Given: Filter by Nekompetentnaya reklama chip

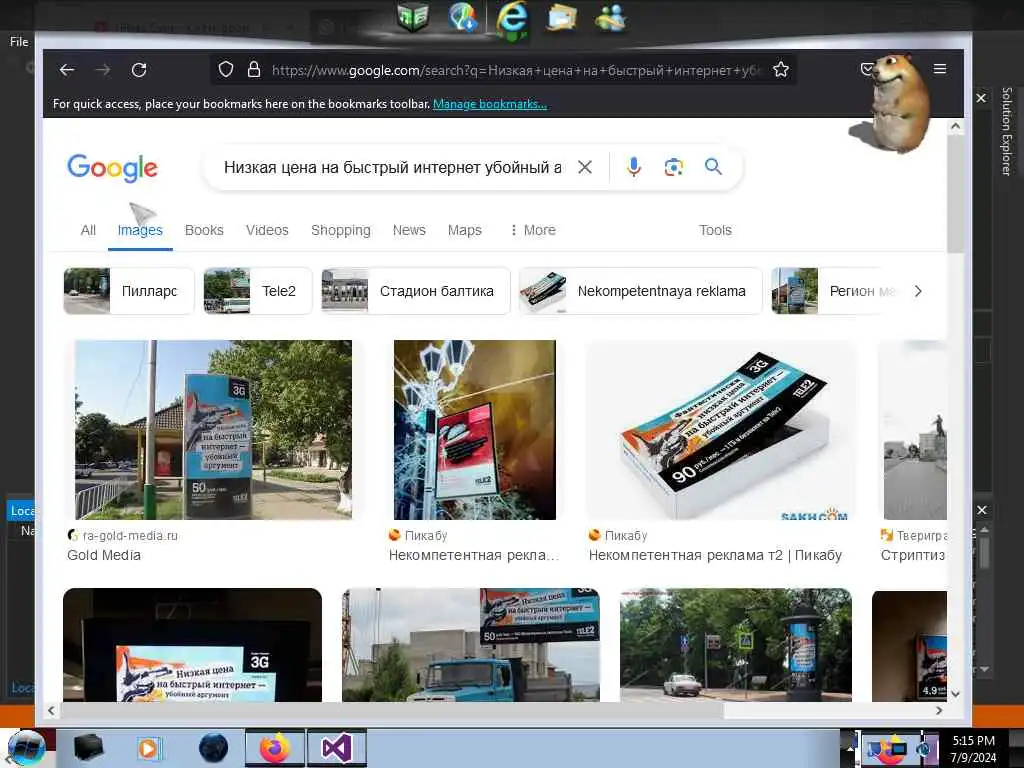Looking at the screenshot, I should [640, 291].
